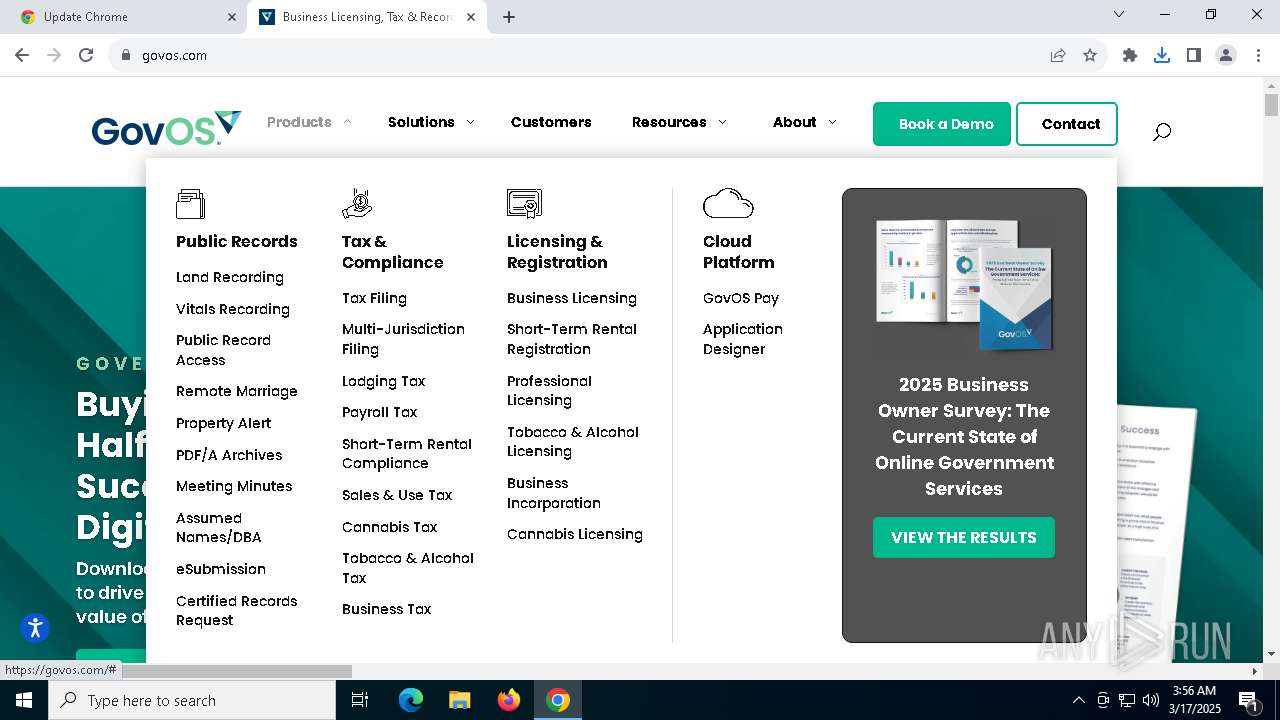Click the Book a Demo button
The image size is (1280, 720).
942,124
